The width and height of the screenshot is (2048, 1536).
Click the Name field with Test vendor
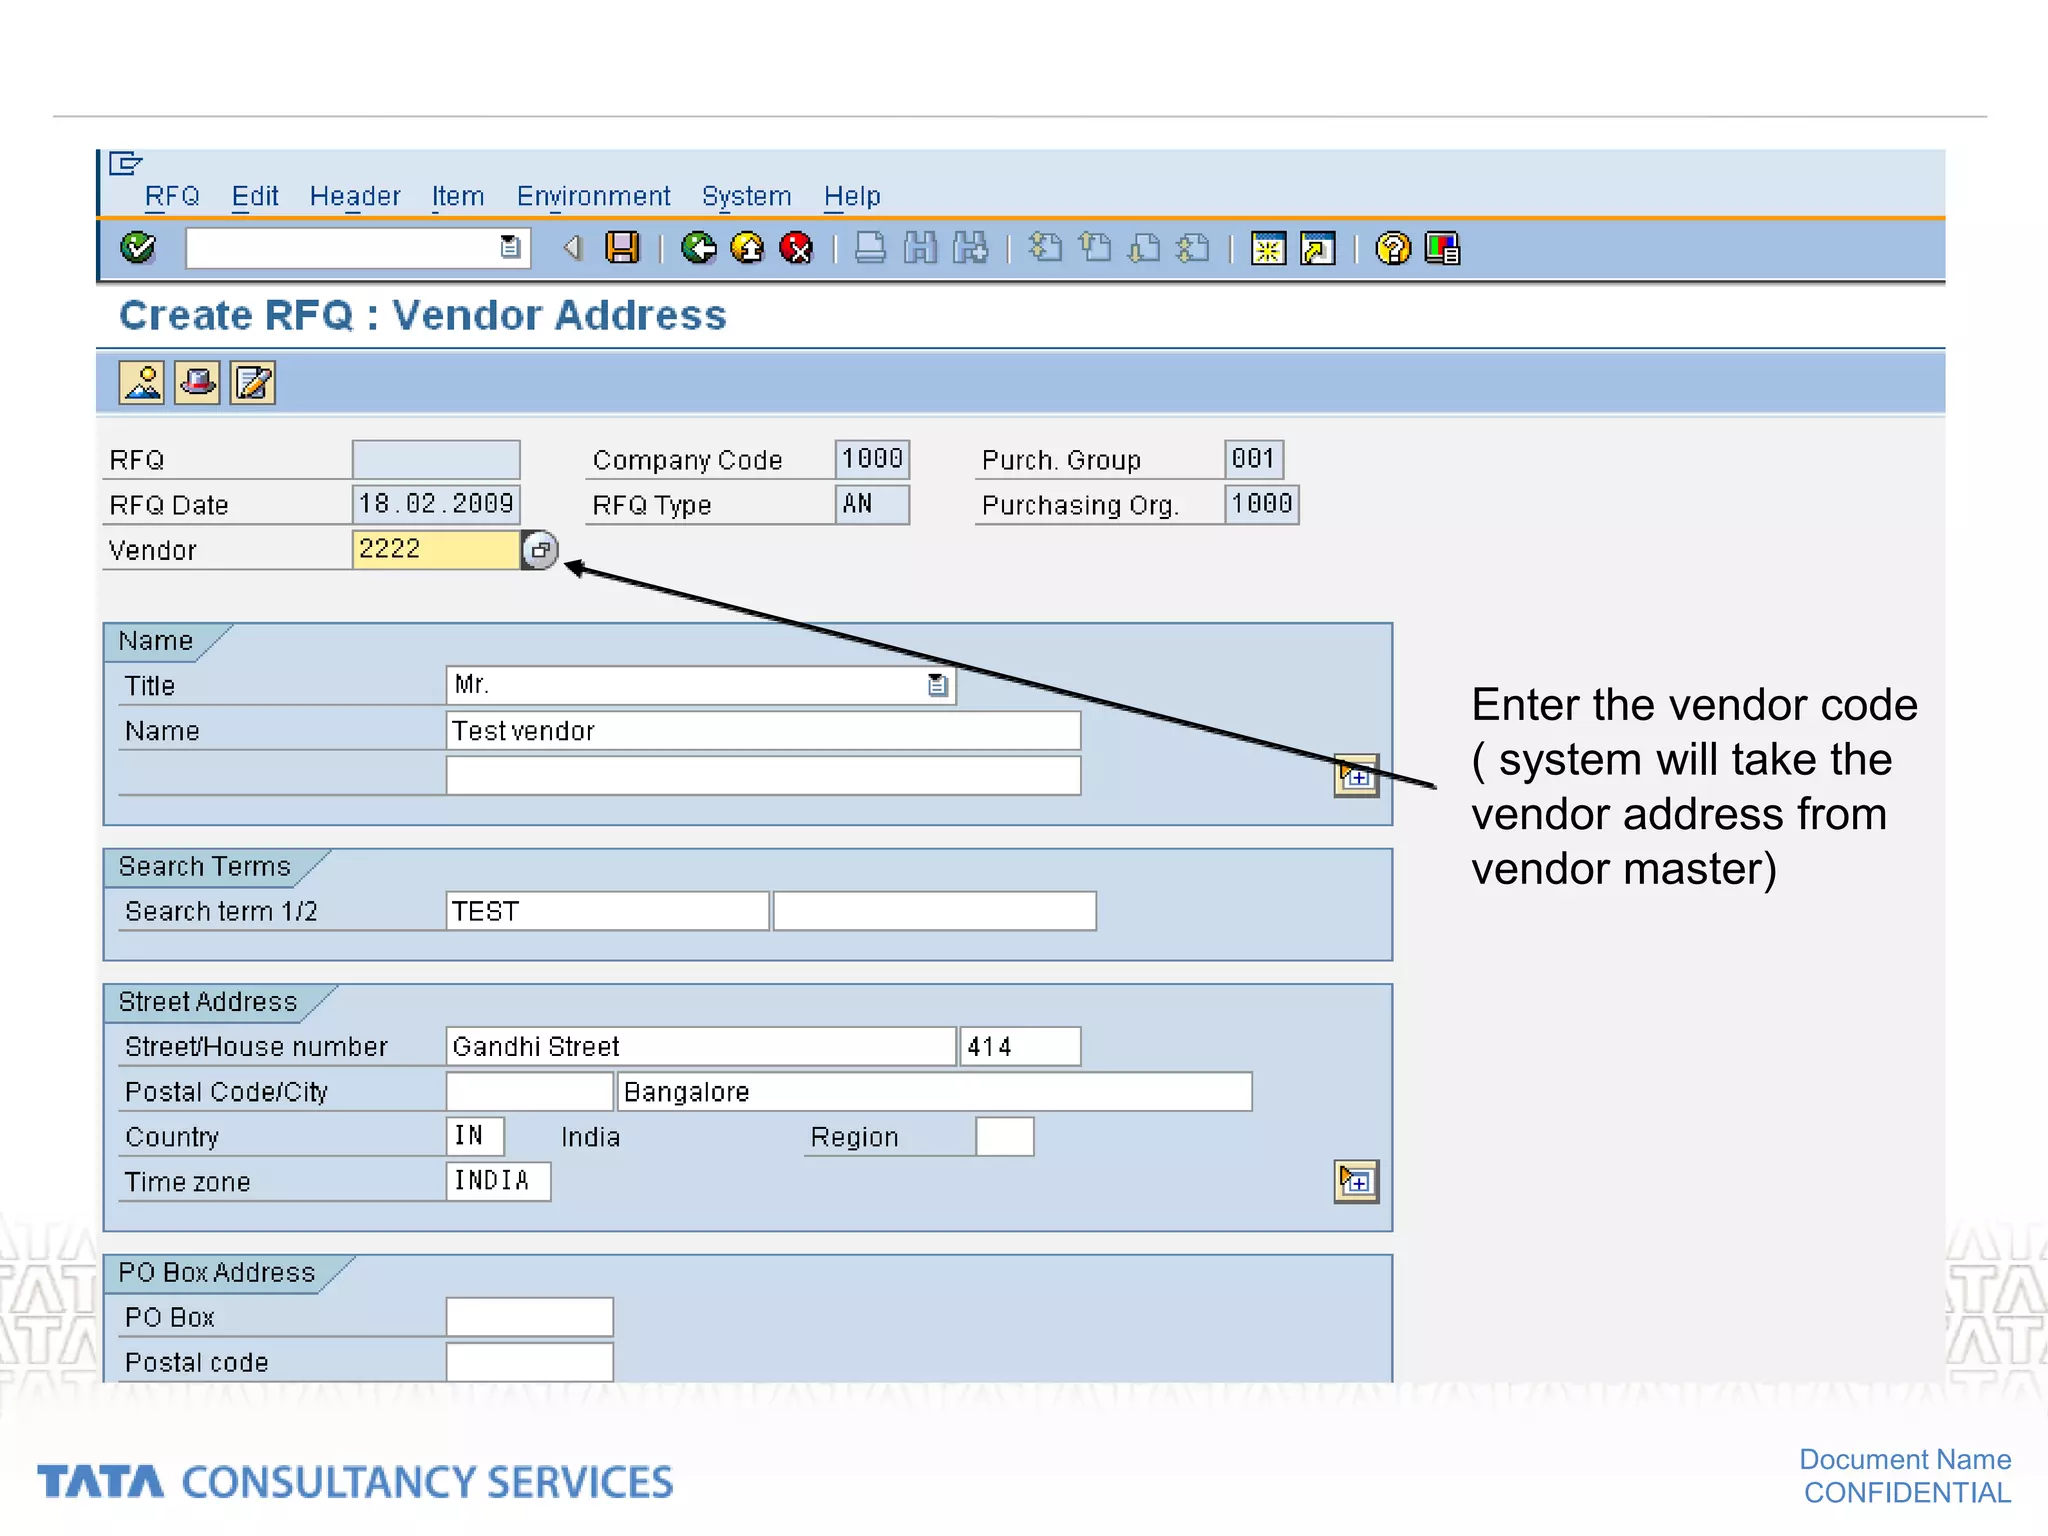(x=763, y=730)
